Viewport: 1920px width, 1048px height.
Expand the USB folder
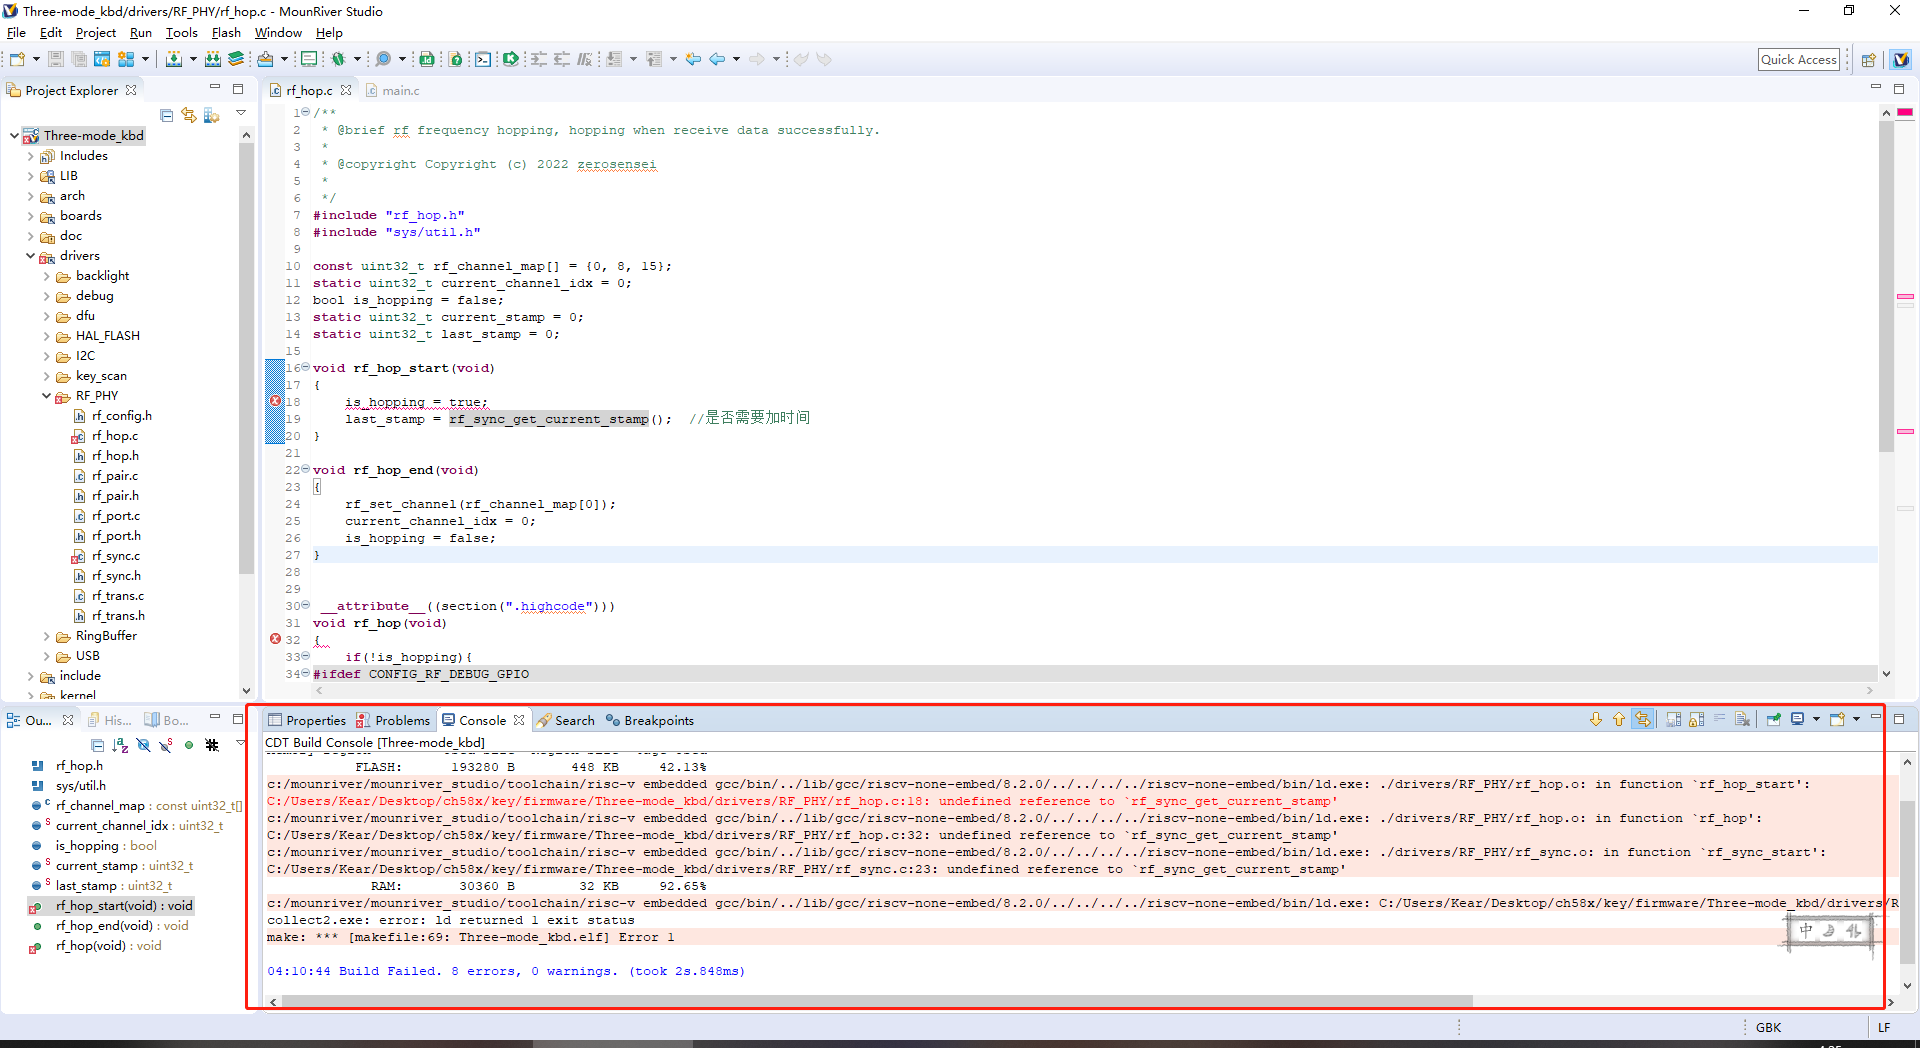click(47, 656)
